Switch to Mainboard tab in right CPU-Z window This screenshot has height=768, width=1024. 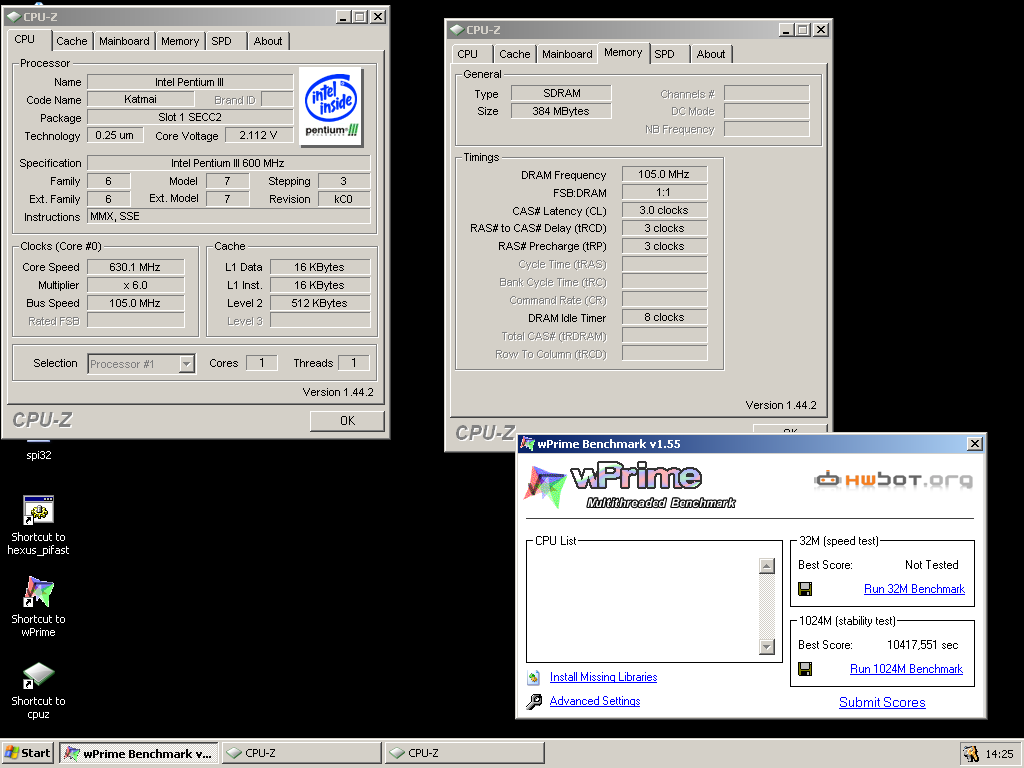coord(567,54)
